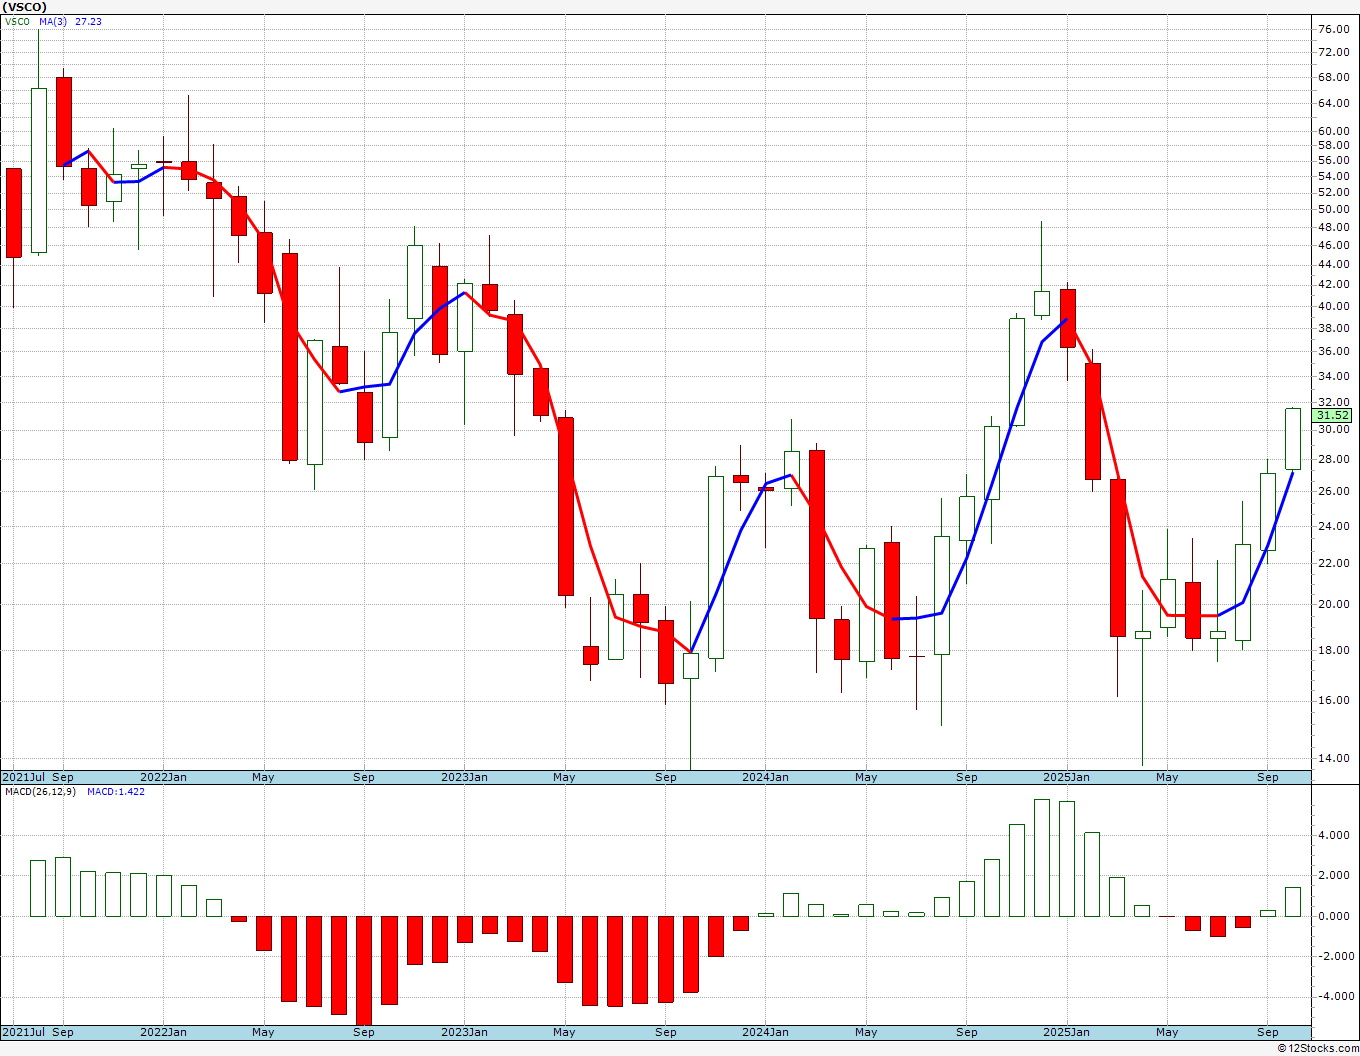Pick the 14.00 price axis label
This screenshot has height=1056, width=1360.
click(x=1333, y=758)
